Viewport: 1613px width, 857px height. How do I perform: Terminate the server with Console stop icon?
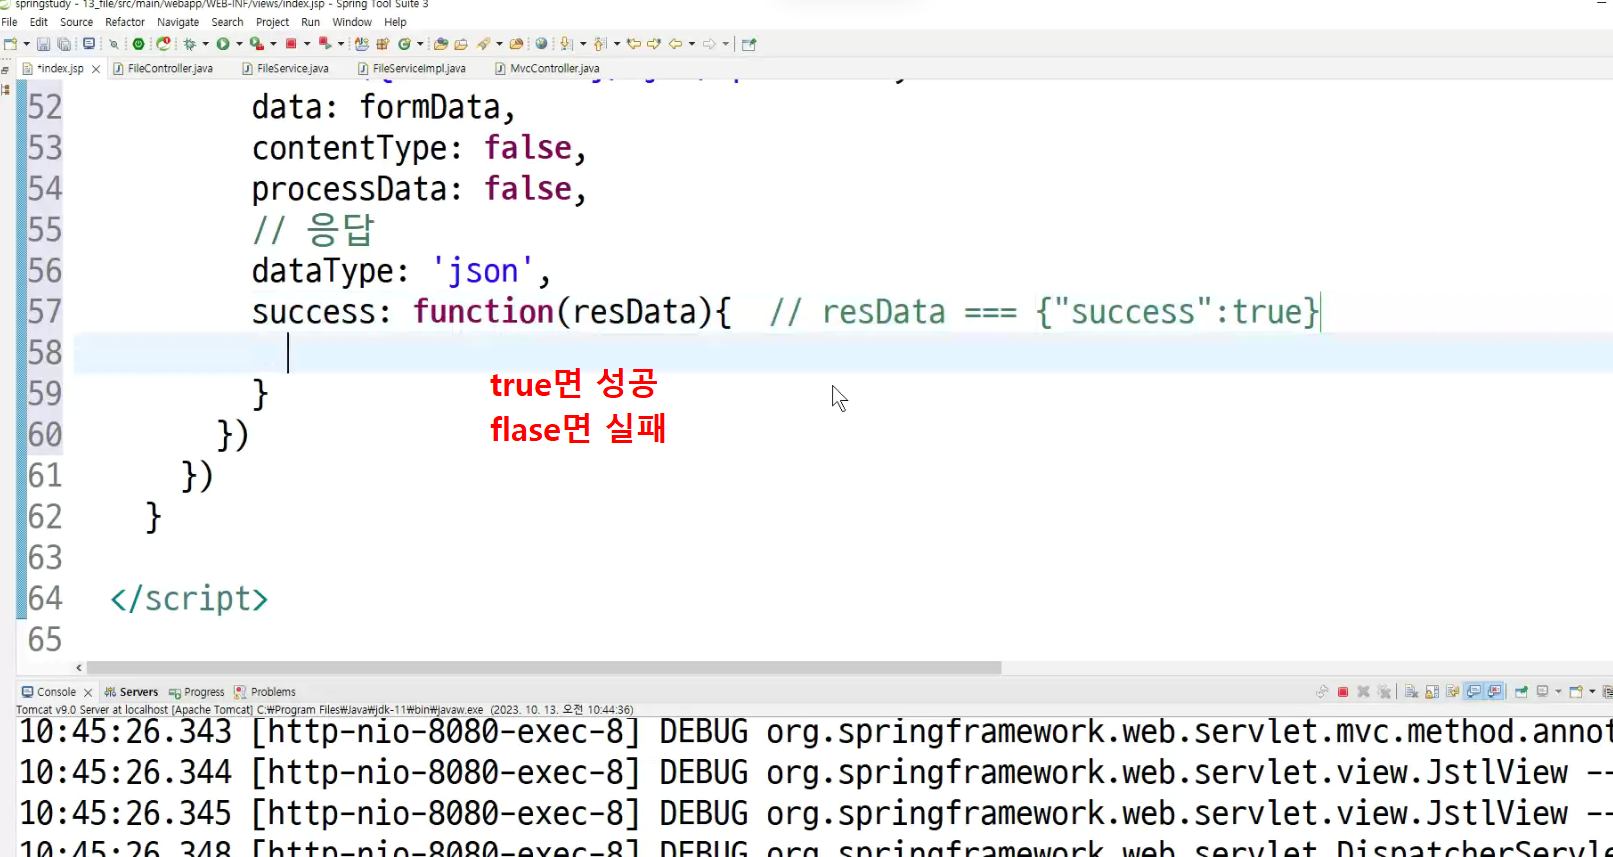pyautogui.click(x=1343, y=692)
